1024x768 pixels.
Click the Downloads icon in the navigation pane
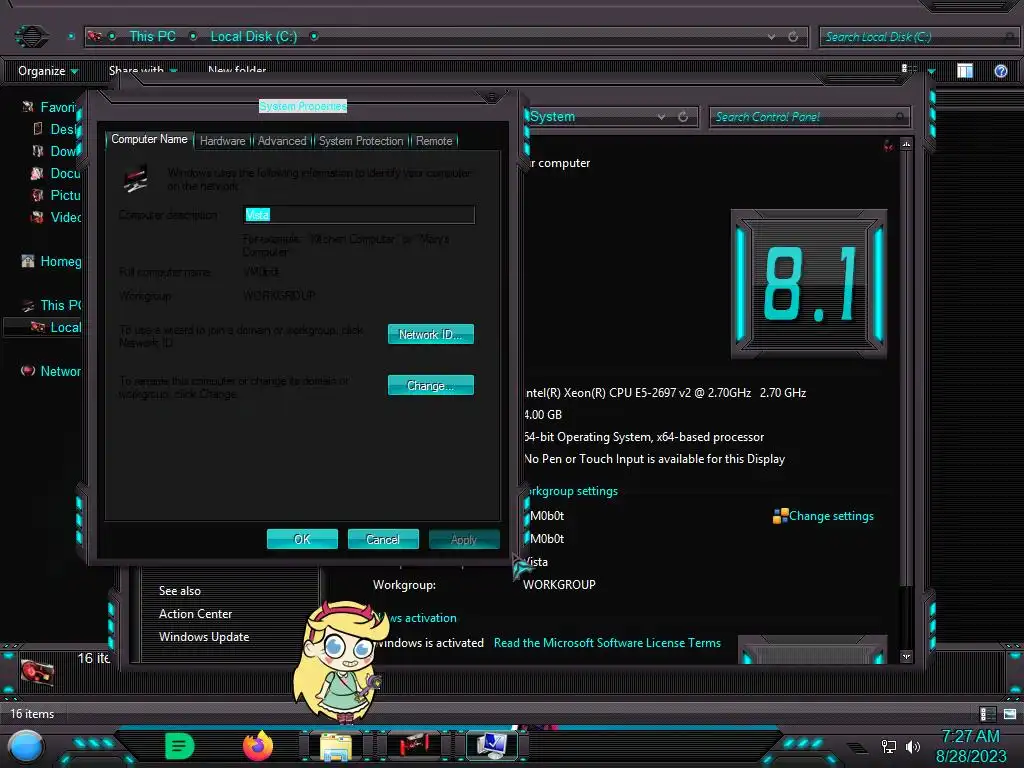[38, 151]
